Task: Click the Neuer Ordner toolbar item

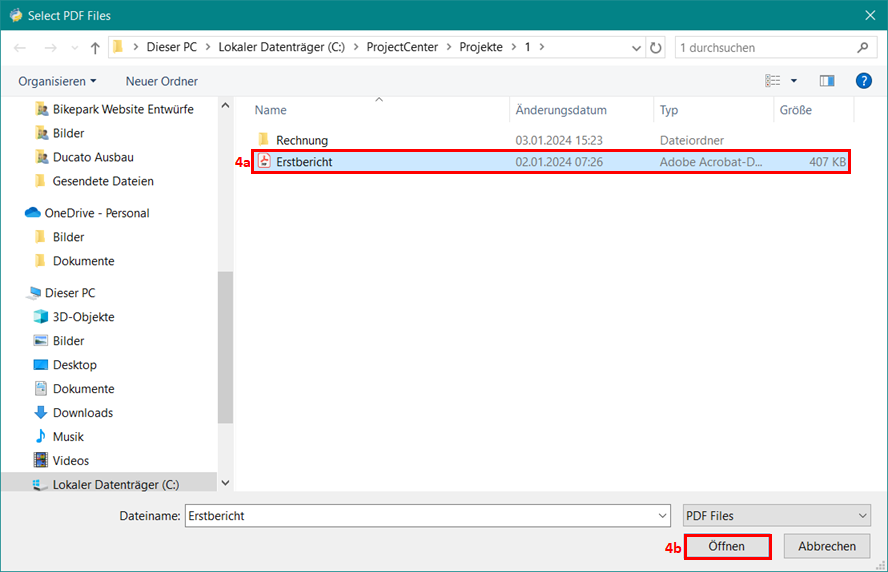Action: [x=161, y=81]
